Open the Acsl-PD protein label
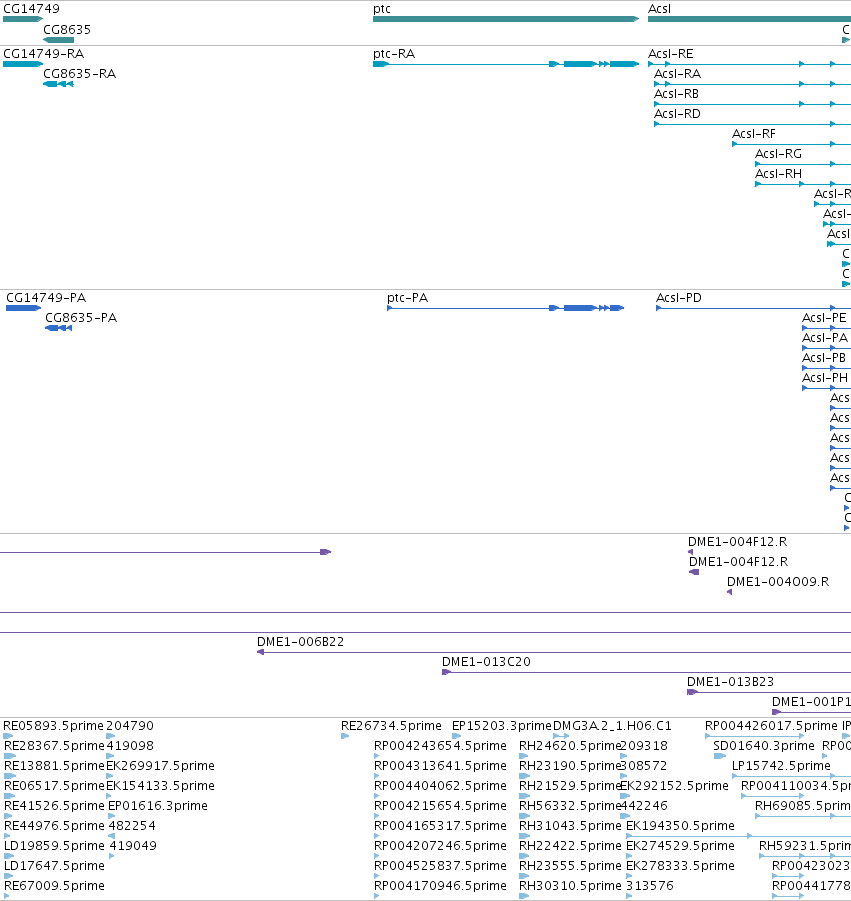This screenshot has height=901, width=851. [x=679, y=298]
